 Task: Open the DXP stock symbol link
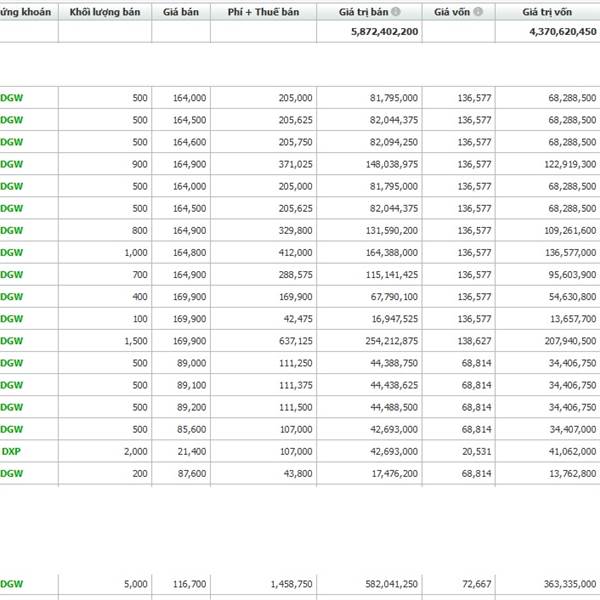11,452
